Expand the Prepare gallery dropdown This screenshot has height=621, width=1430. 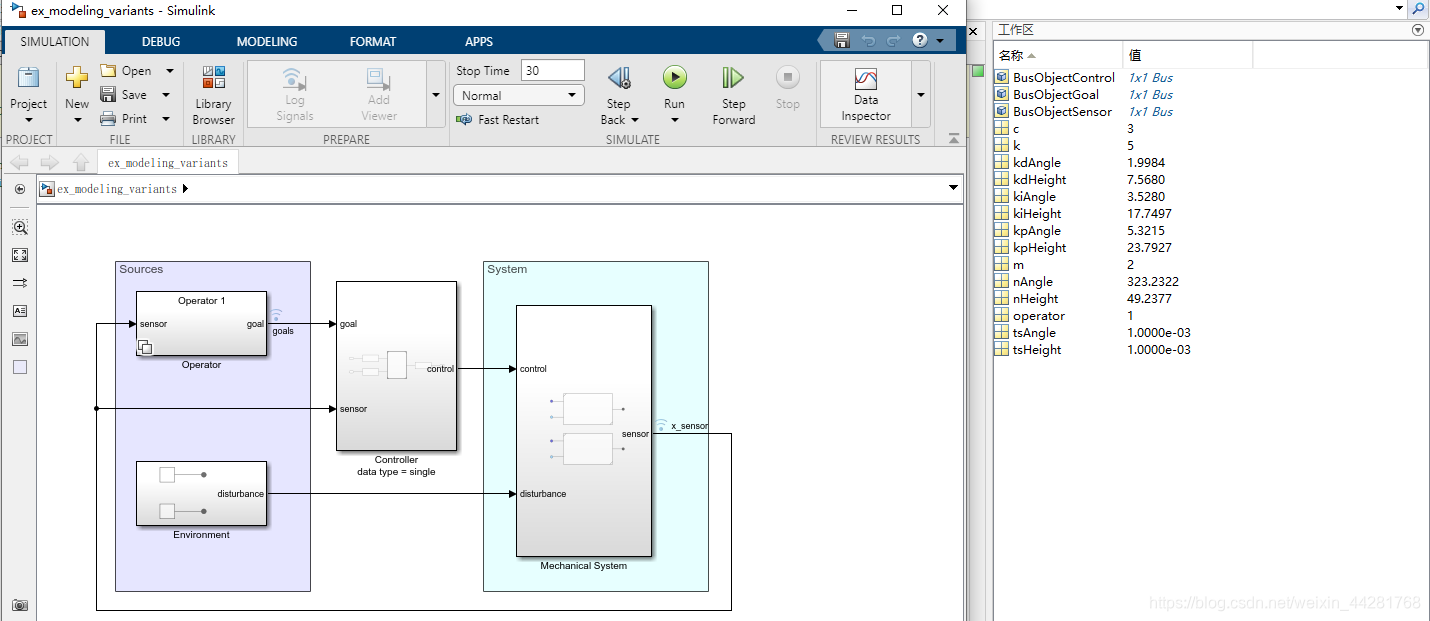point(435,95)
